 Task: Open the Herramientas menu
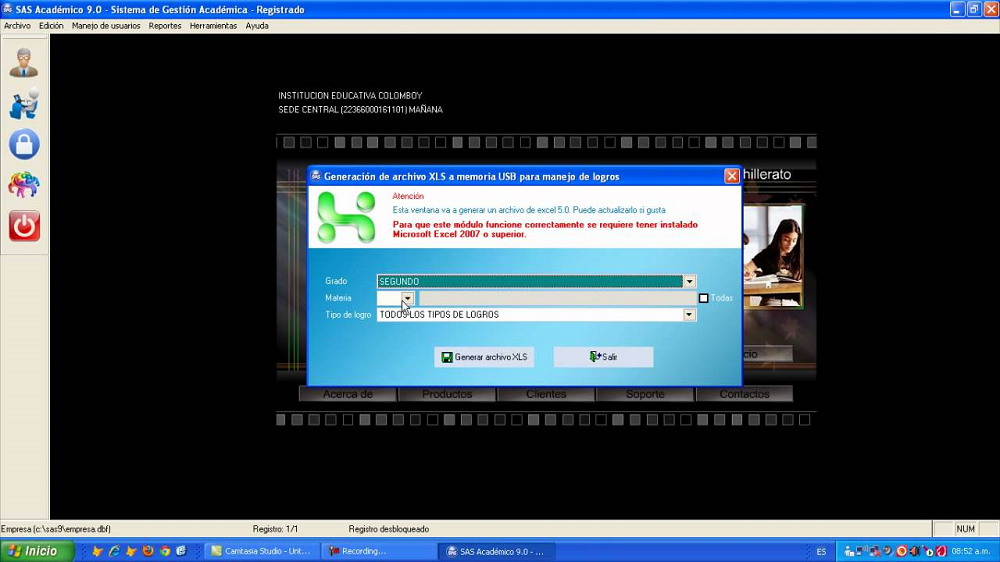coord(213,26)
